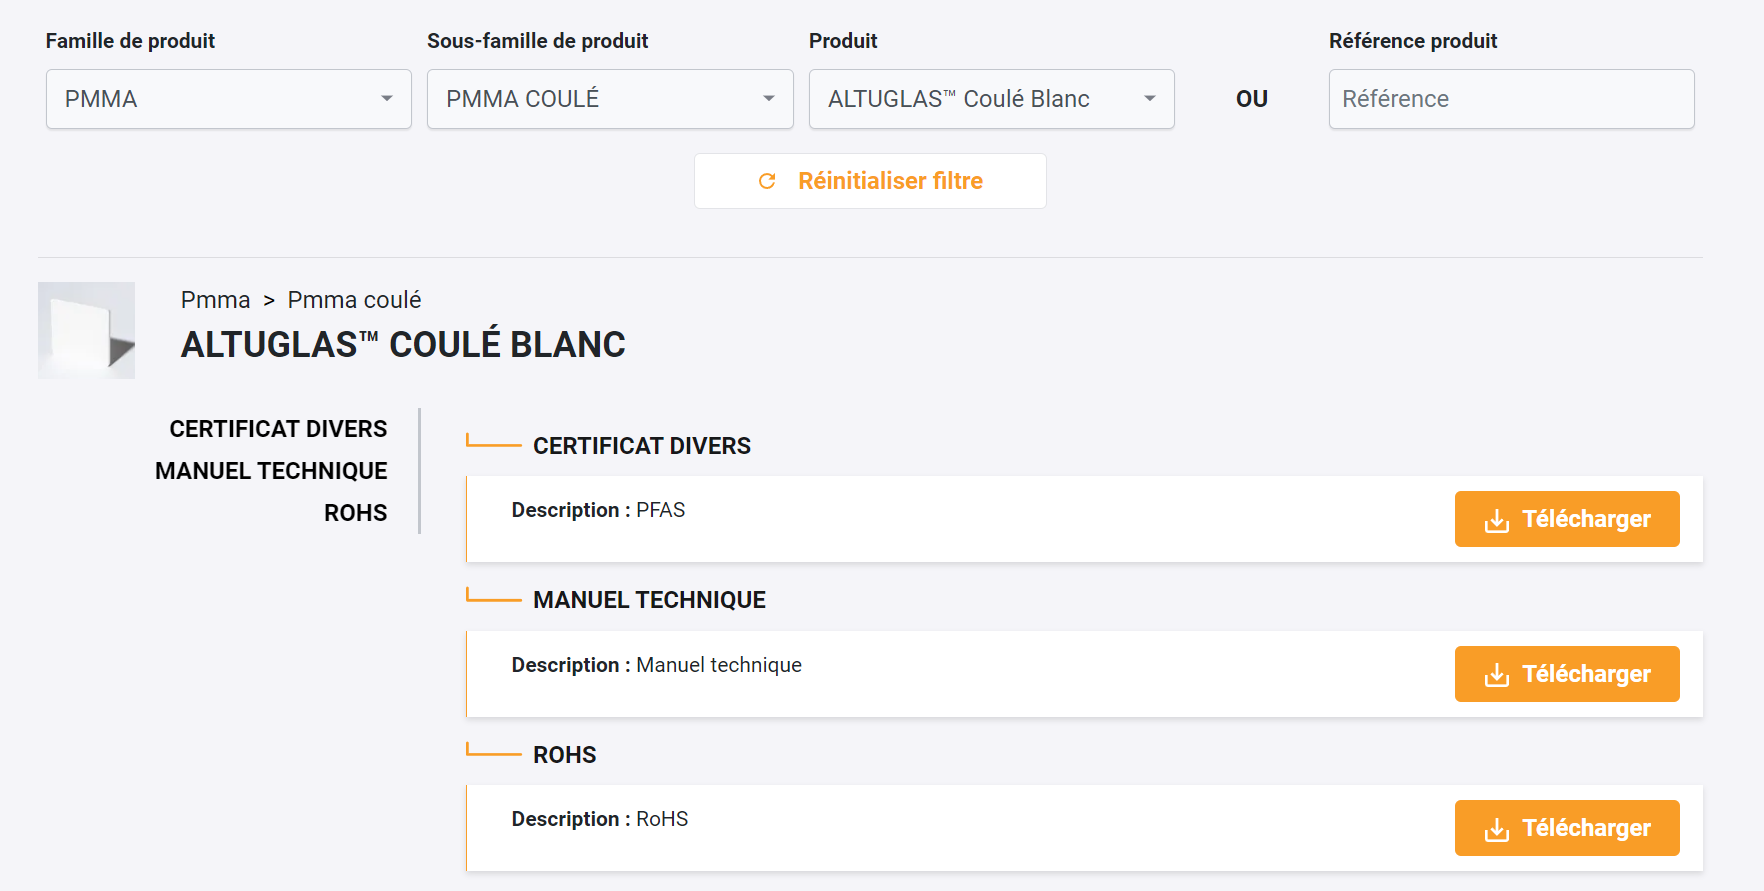Screen dimensions: 1764x891
Task: Click the ALTUGLAS white sheet product thumbnail
Action: 86,330
